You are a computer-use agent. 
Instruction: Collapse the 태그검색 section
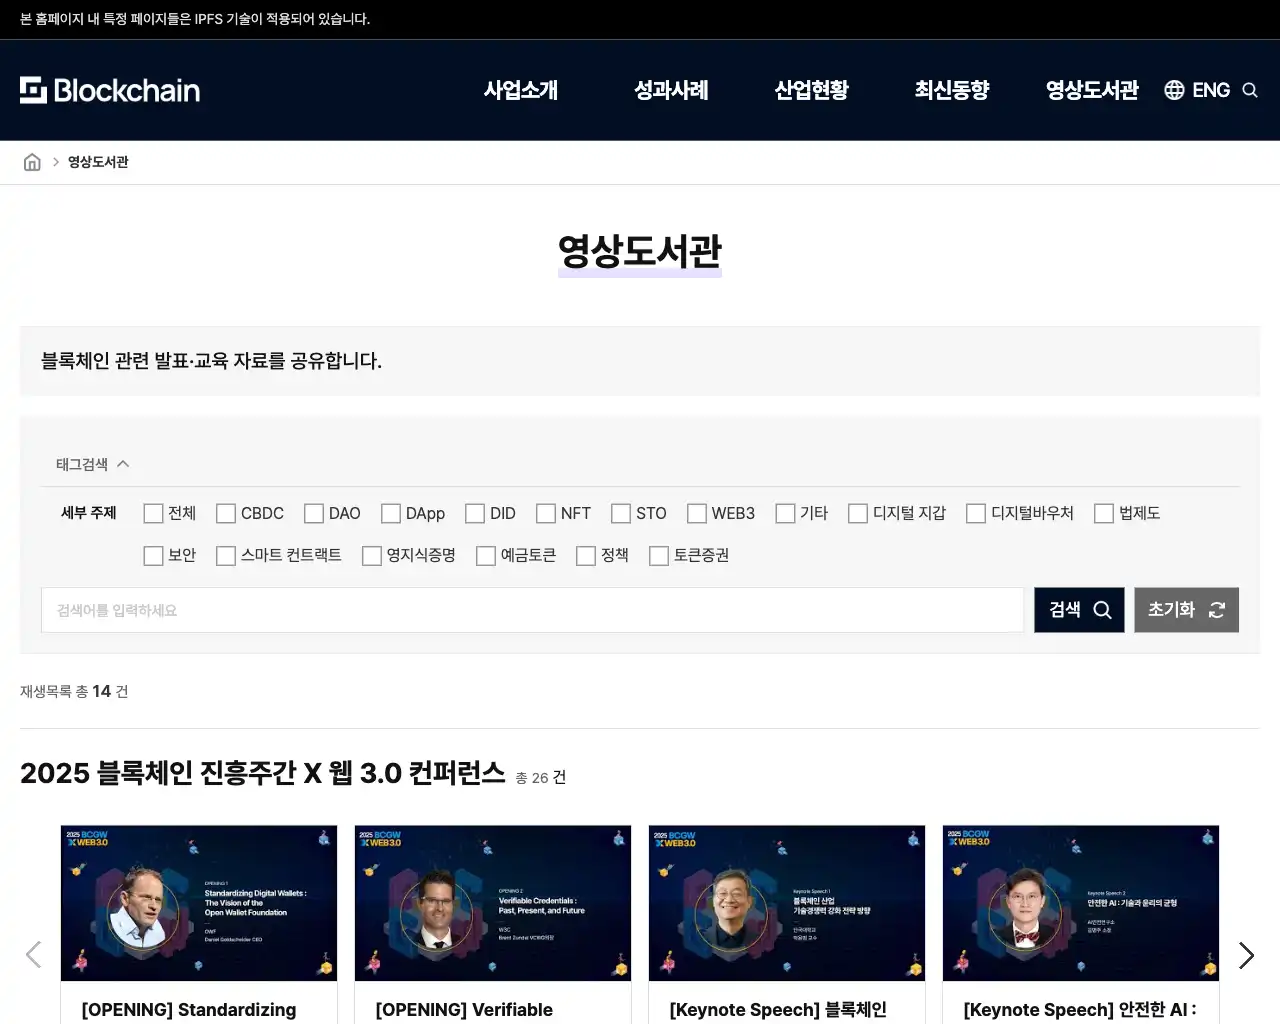(123, 463)
